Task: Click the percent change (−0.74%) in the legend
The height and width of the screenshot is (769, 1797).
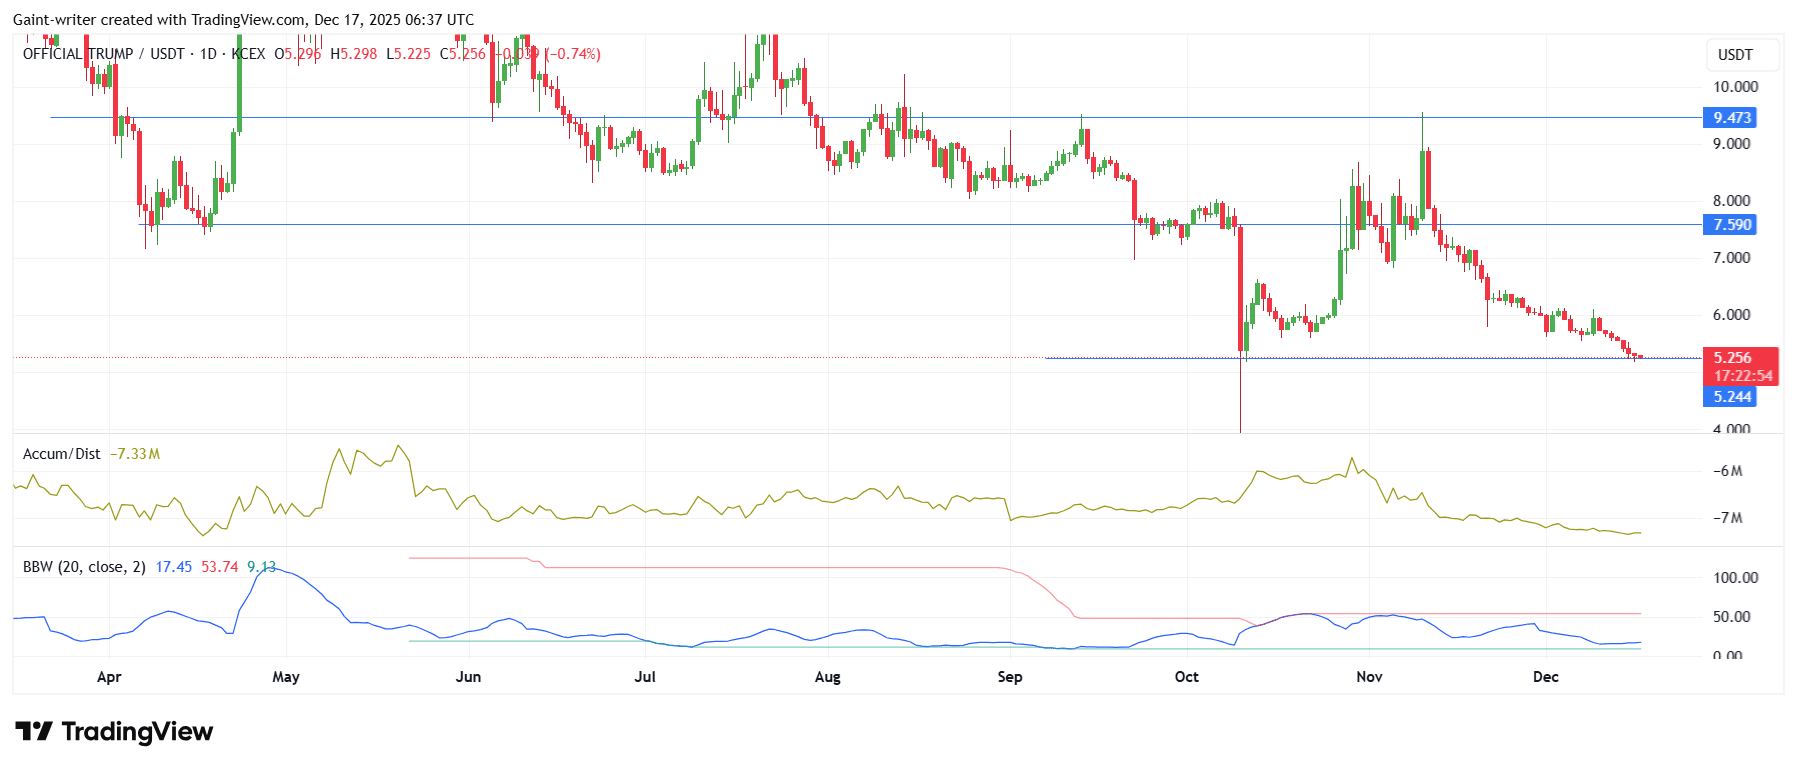Action: pyautogui.click(x=573, y=54)
